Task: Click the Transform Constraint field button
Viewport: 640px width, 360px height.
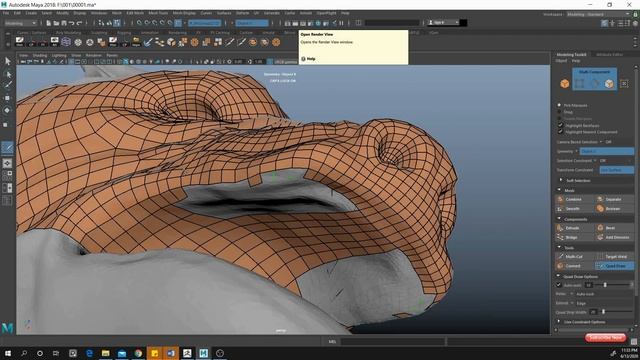Action: [x=616, y=170]
